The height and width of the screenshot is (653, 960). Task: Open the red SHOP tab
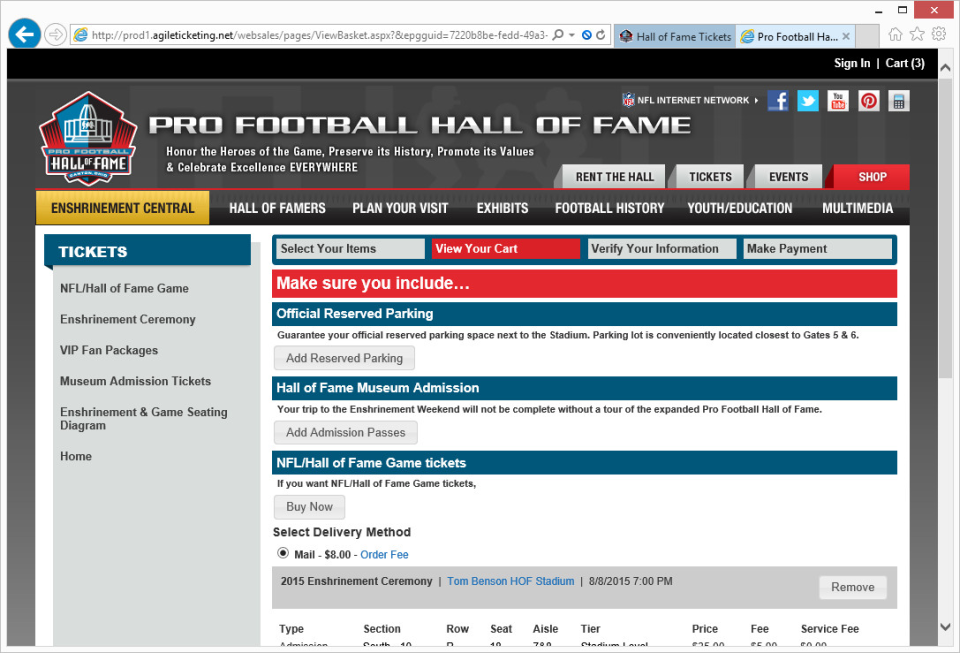click(872, 177)
